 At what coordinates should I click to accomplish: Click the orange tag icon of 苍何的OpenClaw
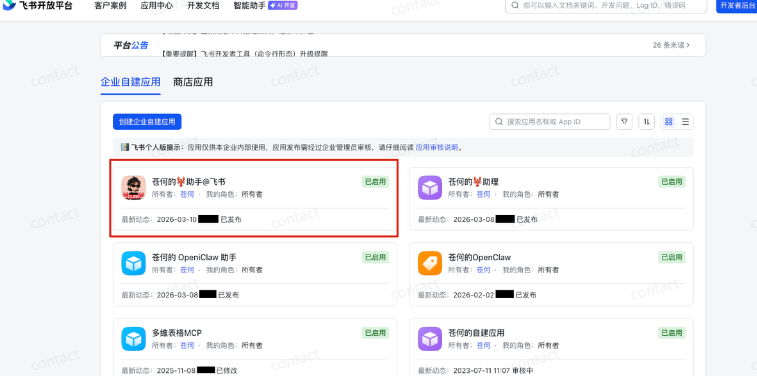click(430, 263)
